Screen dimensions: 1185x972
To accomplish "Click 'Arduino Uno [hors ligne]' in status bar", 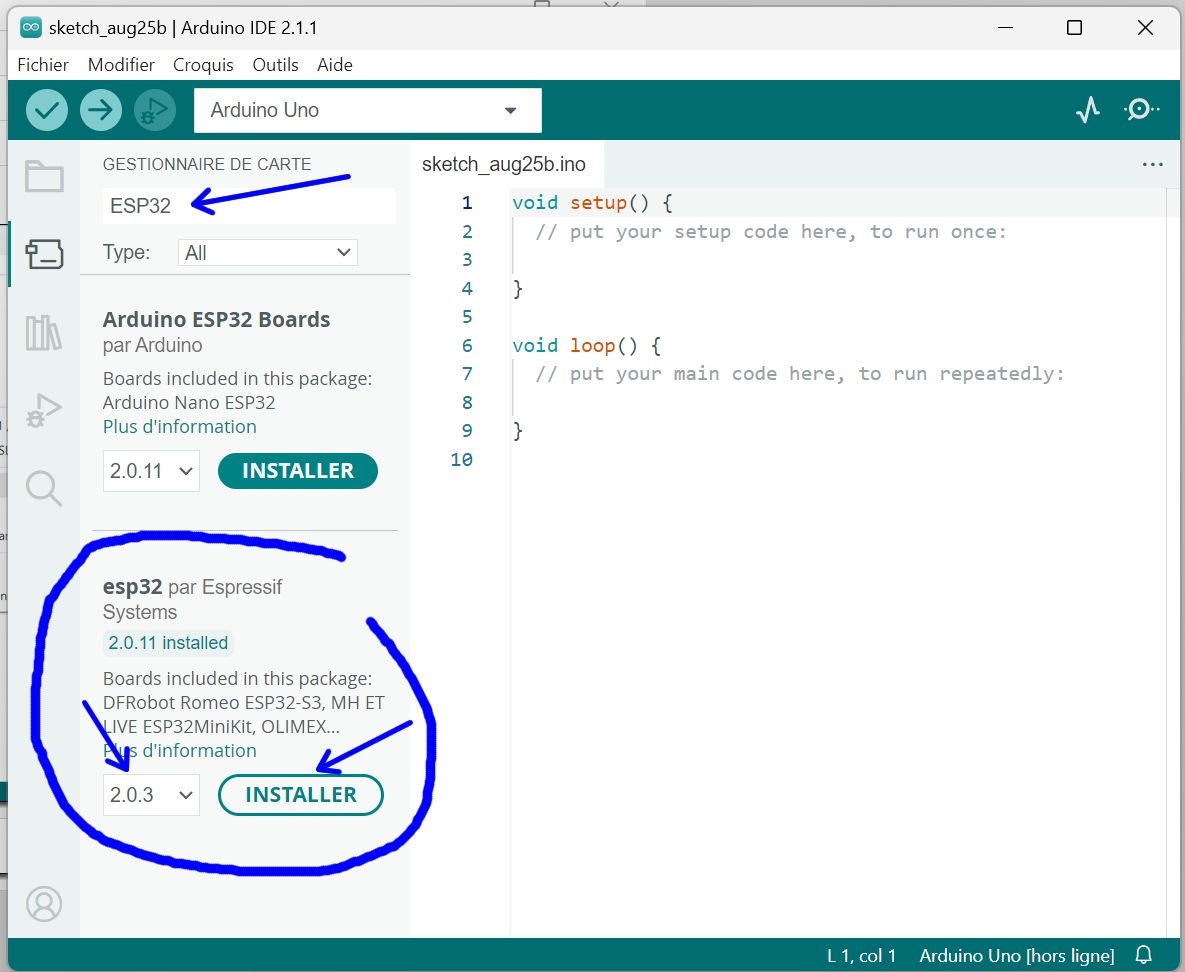I will pyautogui.click(x=1016, y=955).
